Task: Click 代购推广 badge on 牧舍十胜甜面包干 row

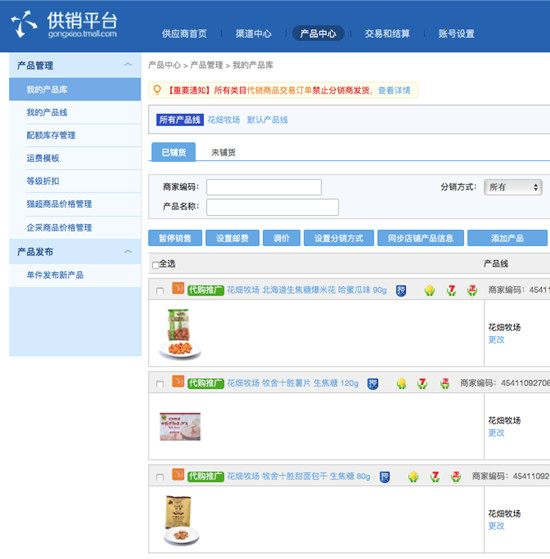Action: pos(206,476)
